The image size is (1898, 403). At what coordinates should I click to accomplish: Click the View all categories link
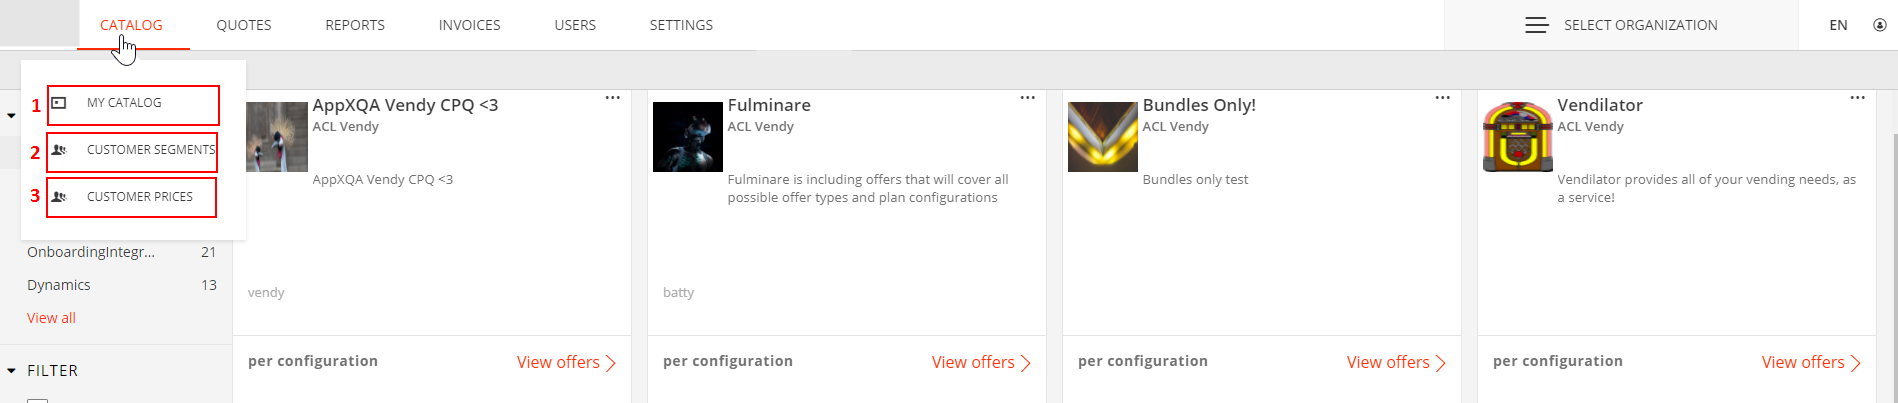tap(51, 318)
